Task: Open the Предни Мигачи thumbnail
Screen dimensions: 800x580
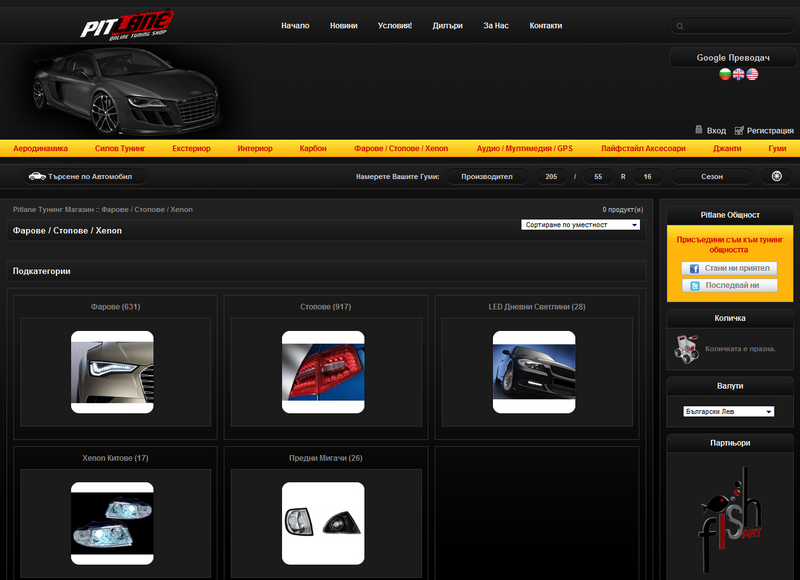Action: coord(323,523)
